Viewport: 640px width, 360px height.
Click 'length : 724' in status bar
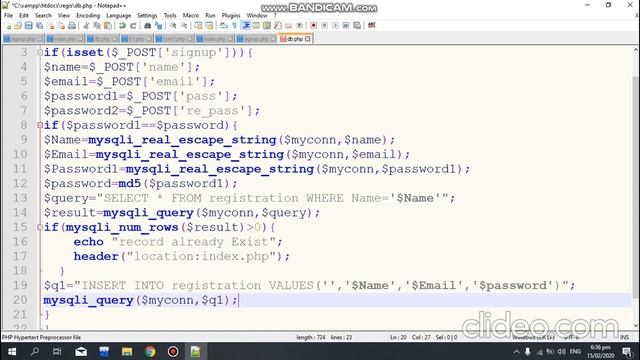(x=310, y=337)
